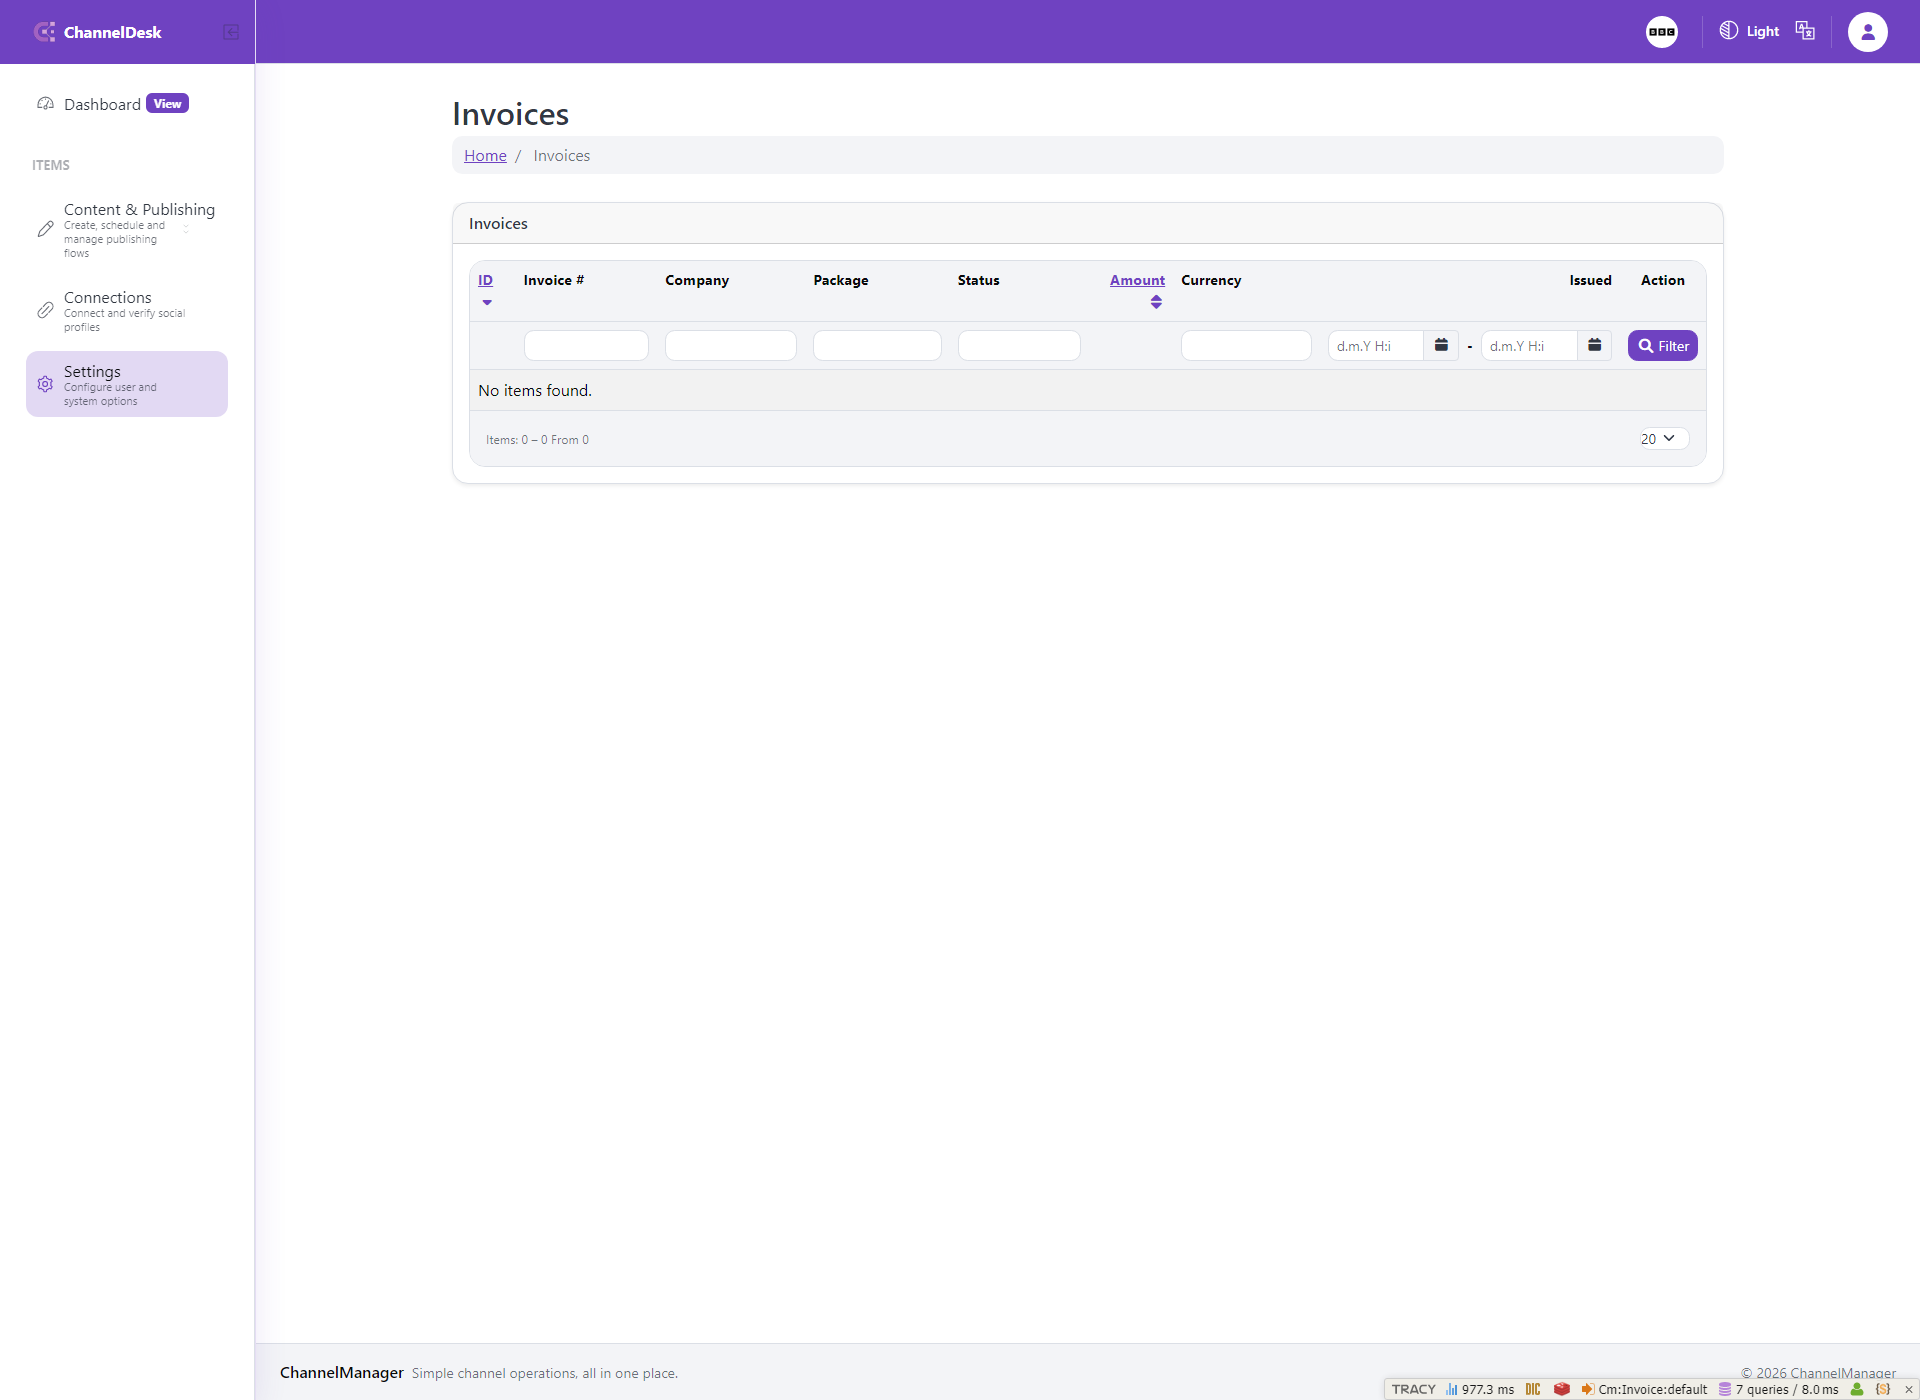The image size is (1920, 1400).
Task: Click the View badge next to Dashboard
Action: (x=167, y=104)
